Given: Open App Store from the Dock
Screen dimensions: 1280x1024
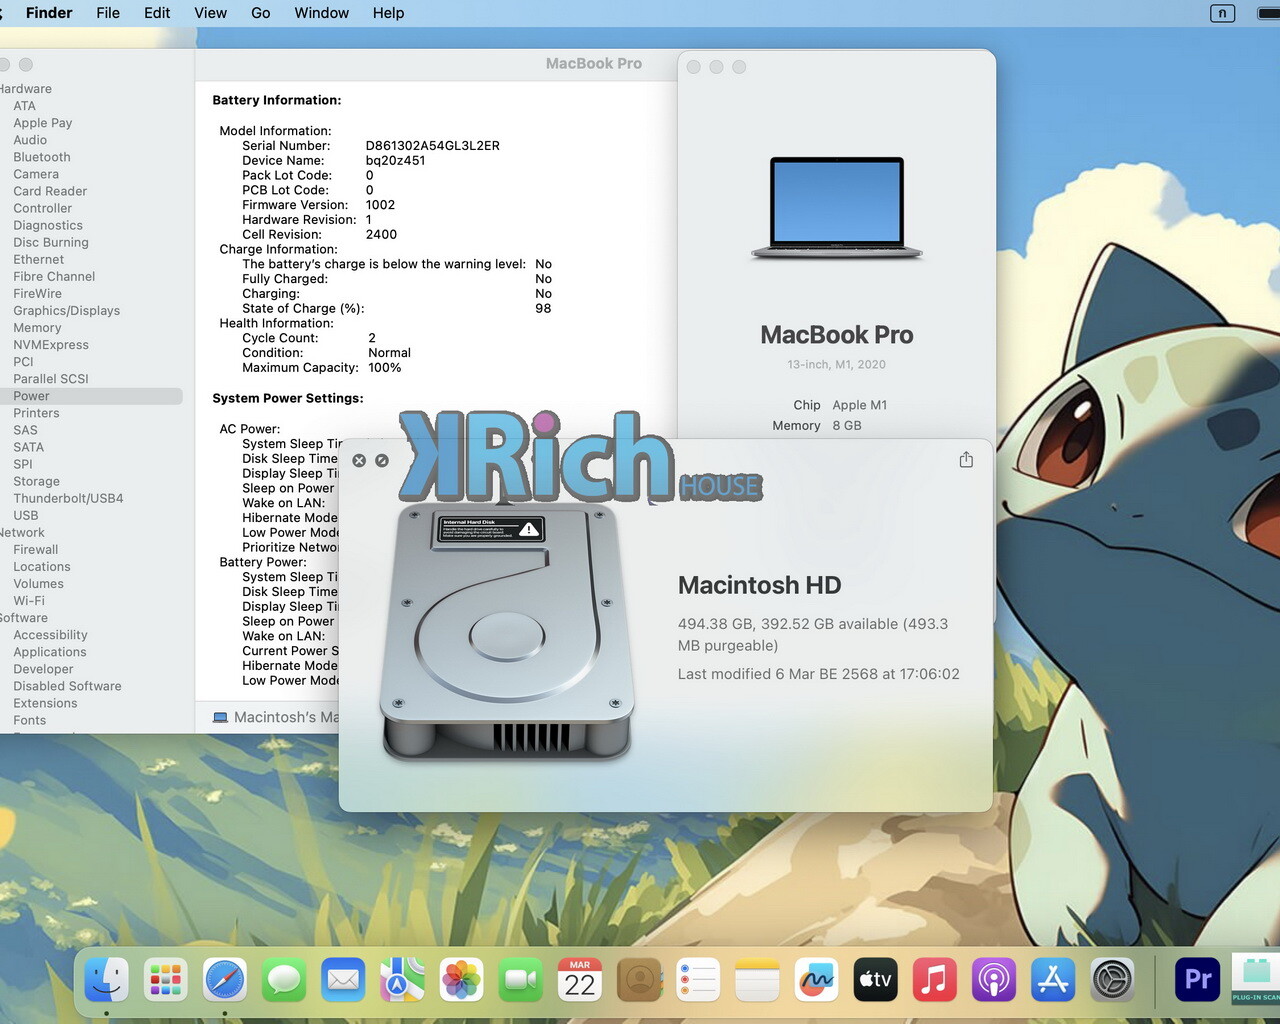Looking at the screenshot, I should point(1053,980).
